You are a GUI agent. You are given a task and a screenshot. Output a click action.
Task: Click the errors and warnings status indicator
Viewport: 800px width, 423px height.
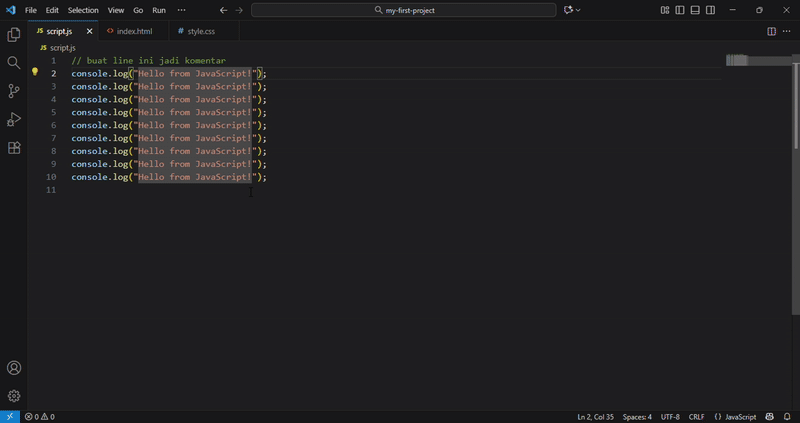point(40,416)
